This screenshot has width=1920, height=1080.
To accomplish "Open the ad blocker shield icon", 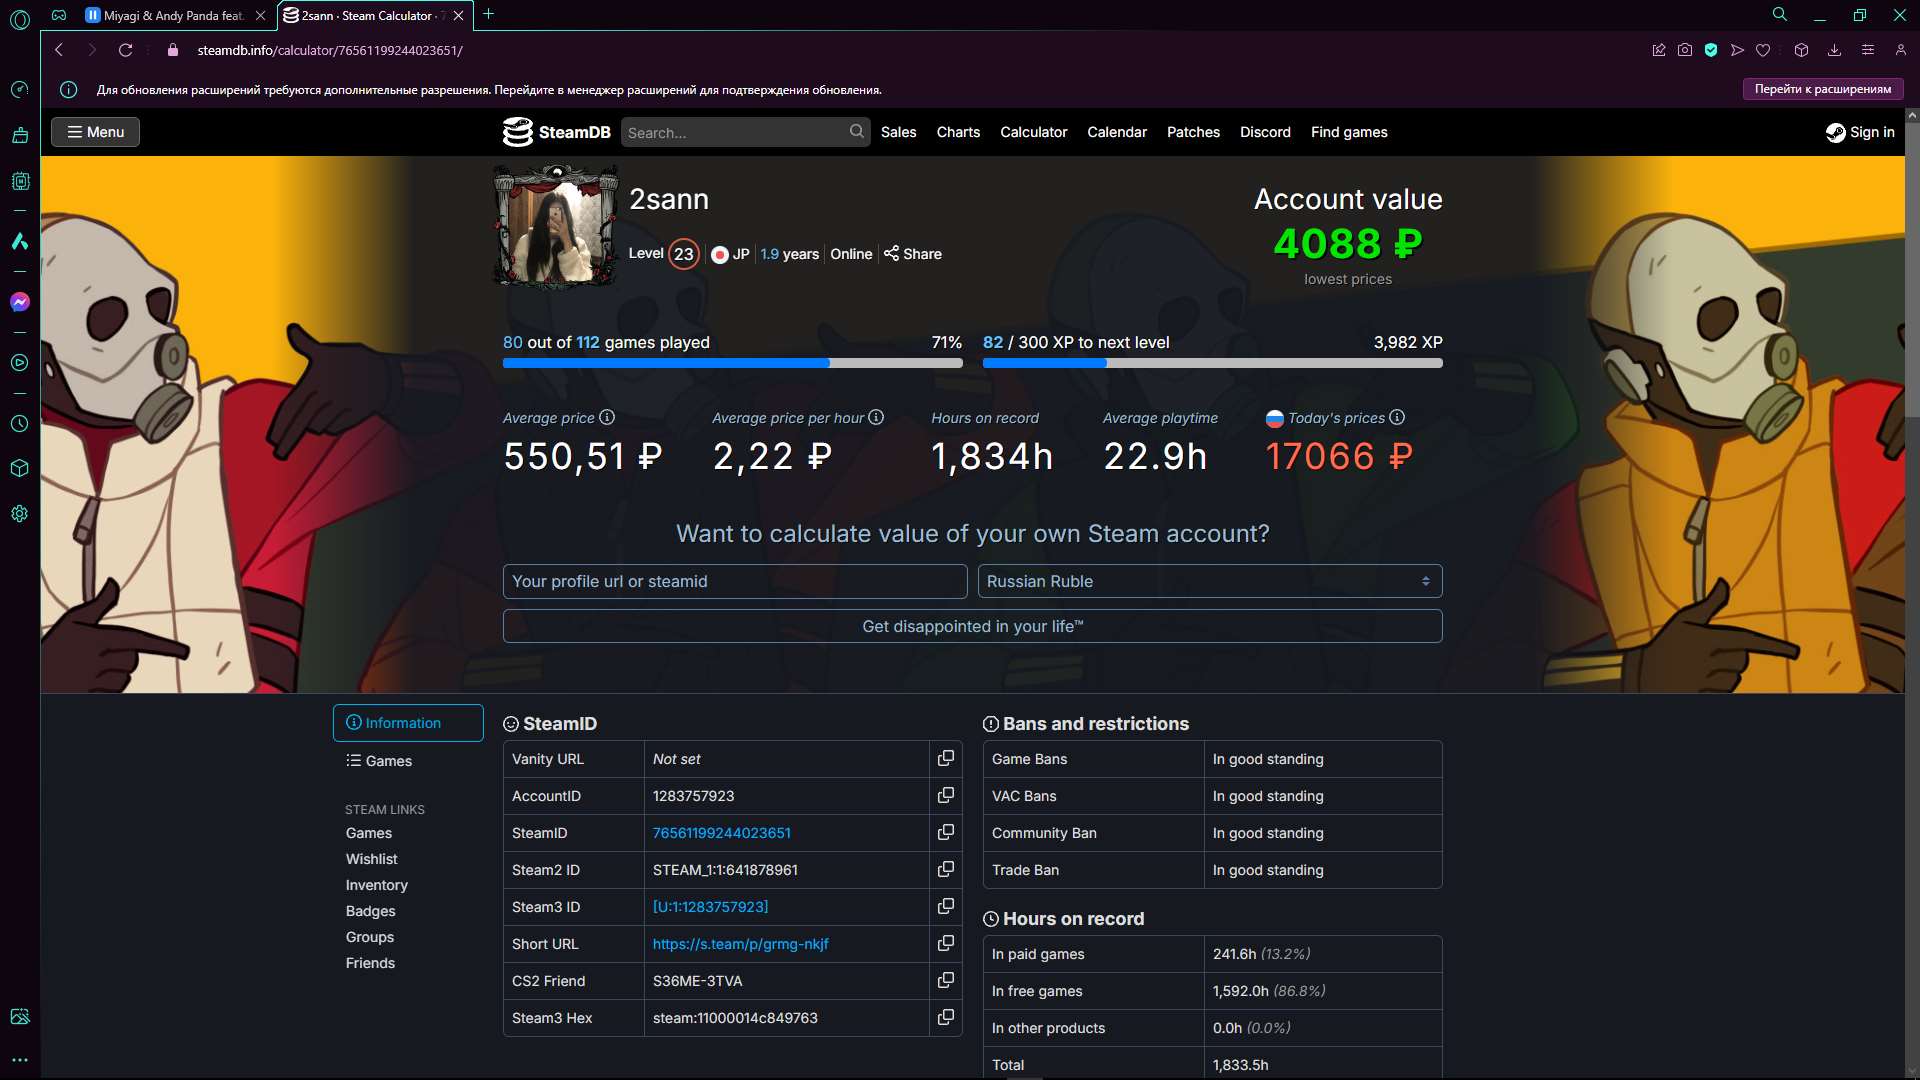I will (x=1711, y=50).
